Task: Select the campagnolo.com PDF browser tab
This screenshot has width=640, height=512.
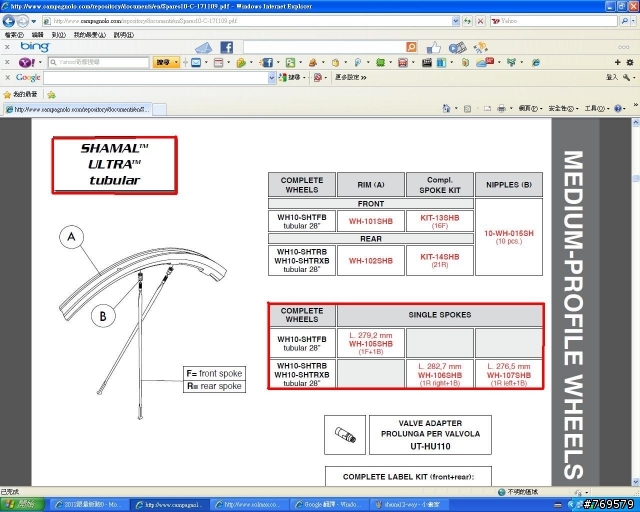Action: point(78,109)
